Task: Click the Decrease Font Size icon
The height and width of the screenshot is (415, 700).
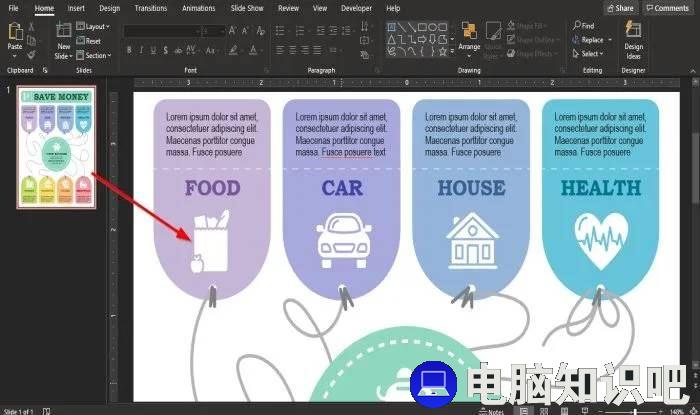Action: (x=245, y=31)
